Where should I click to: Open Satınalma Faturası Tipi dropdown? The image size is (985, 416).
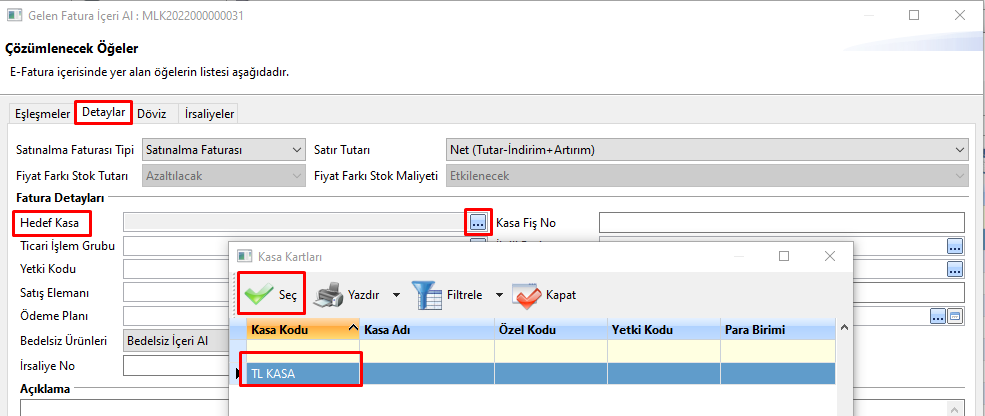point(224,150)
